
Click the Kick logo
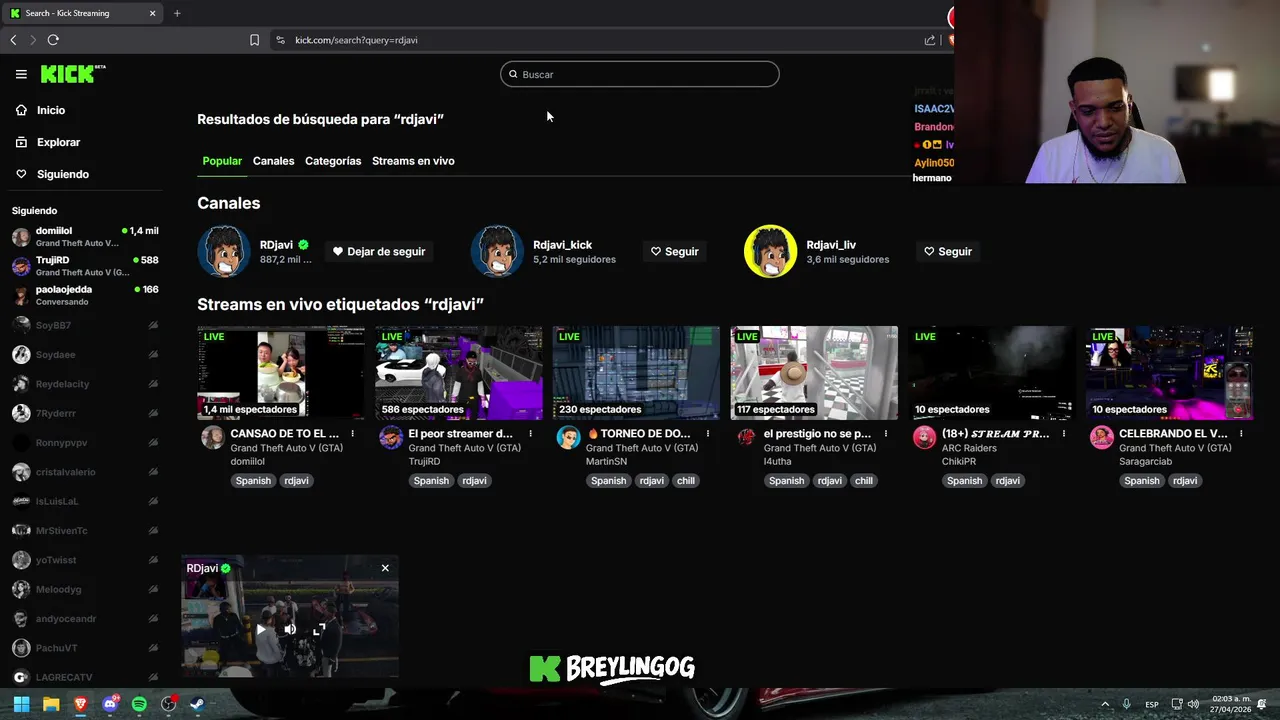point(73,74)
